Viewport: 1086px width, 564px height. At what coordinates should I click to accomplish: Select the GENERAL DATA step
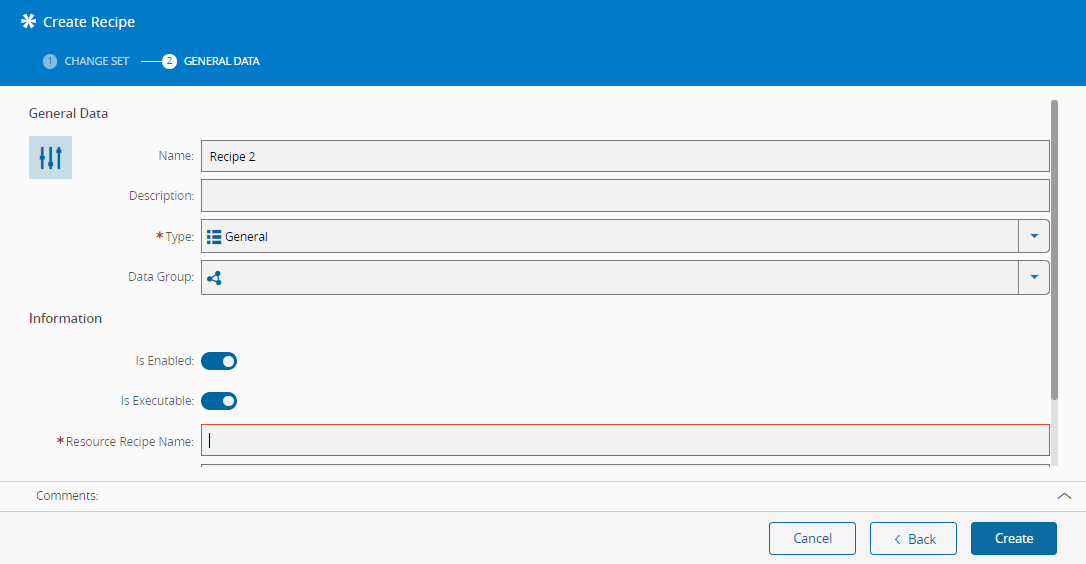coord(222,61)
